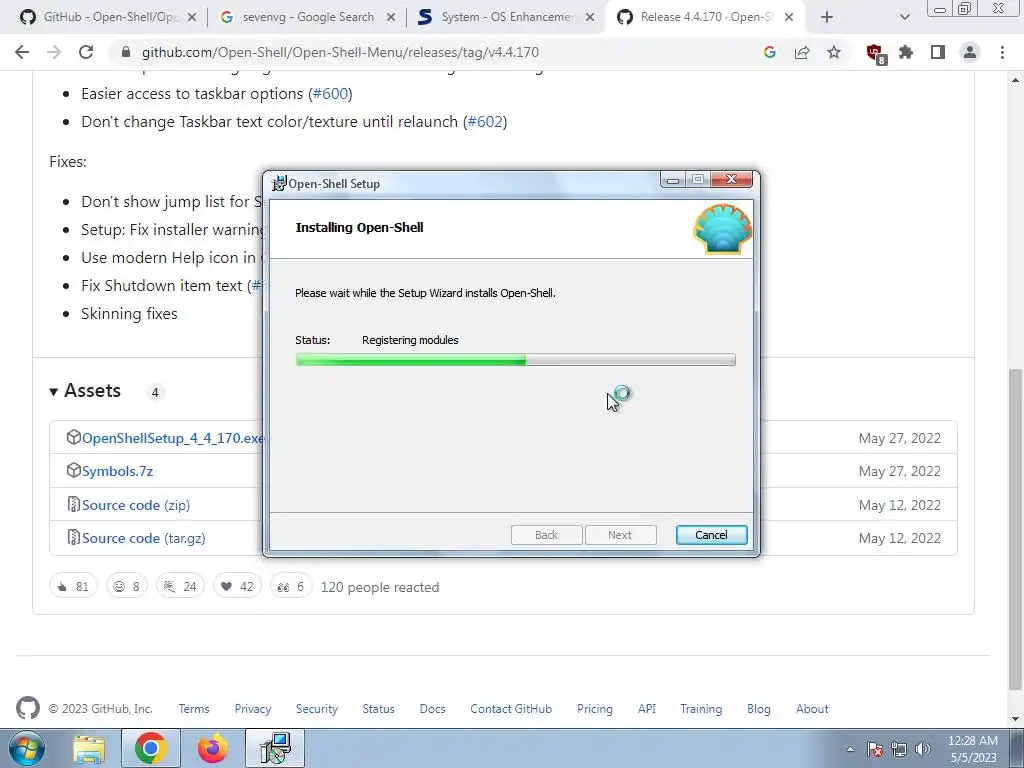Open Chrome from the taskbar
Viewport: 1024px width, 768px height.
point(151,748)
